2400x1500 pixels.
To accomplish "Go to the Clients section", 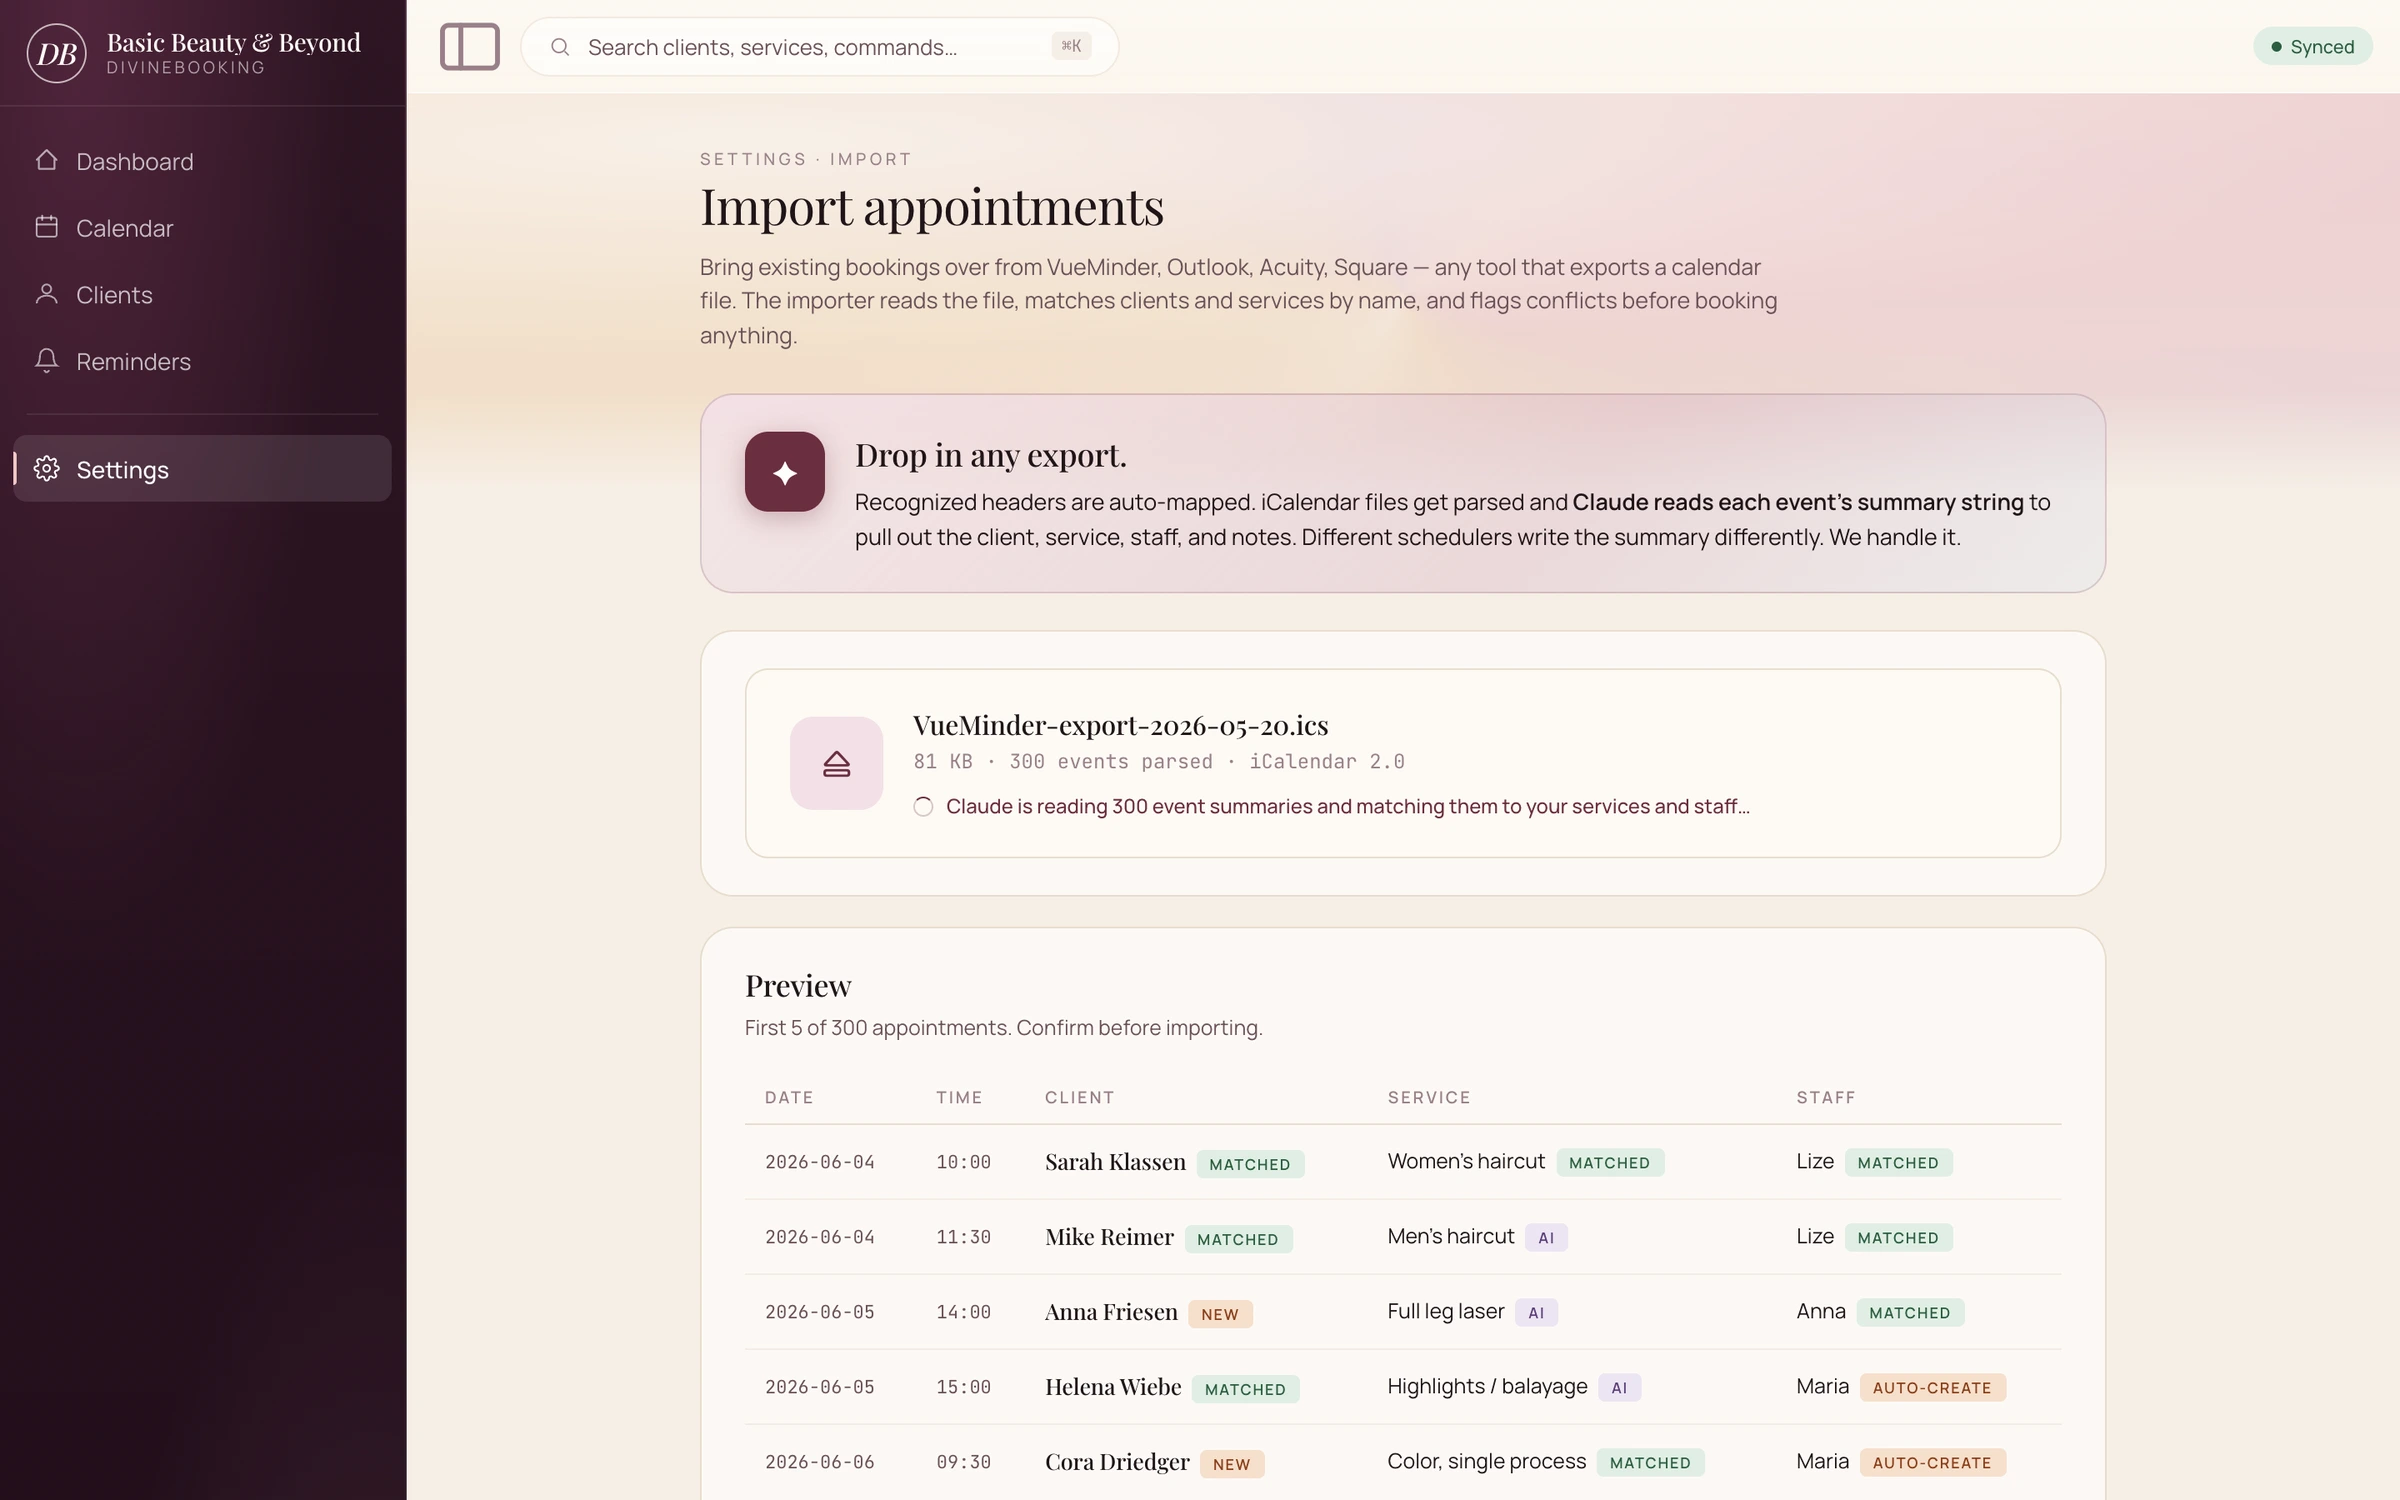I will (x=202, y=295).
